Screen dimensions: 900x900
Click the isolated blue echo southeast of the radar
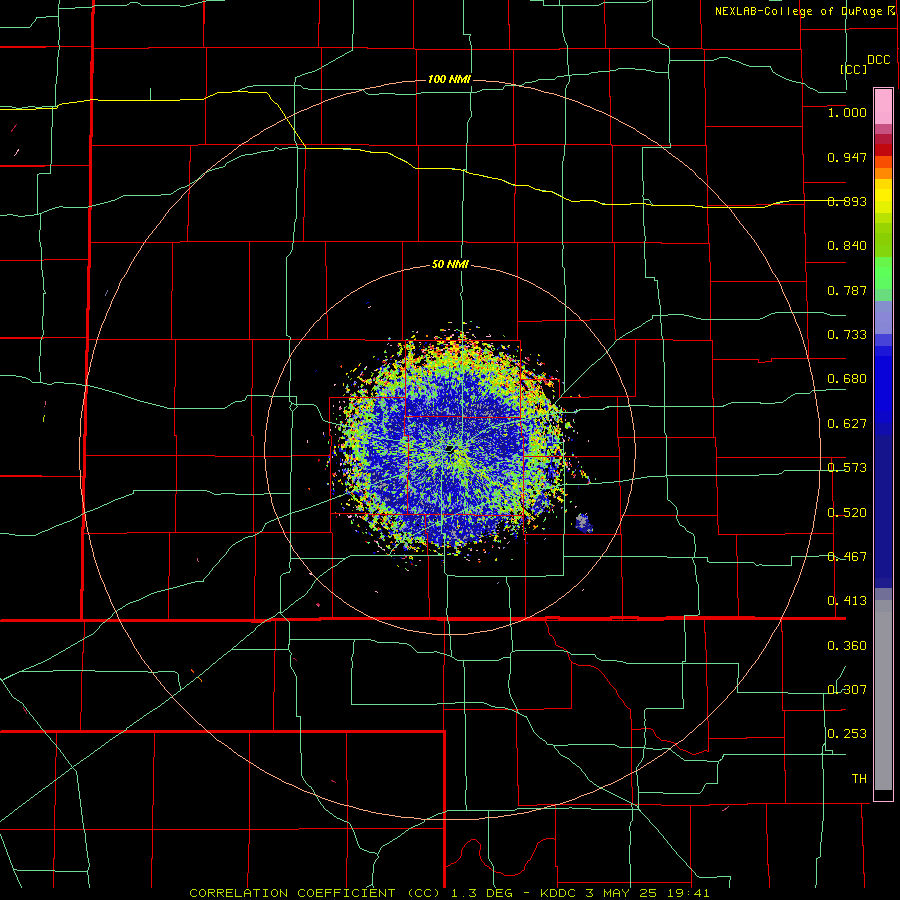pyautogui.click(x=584, y=523)
